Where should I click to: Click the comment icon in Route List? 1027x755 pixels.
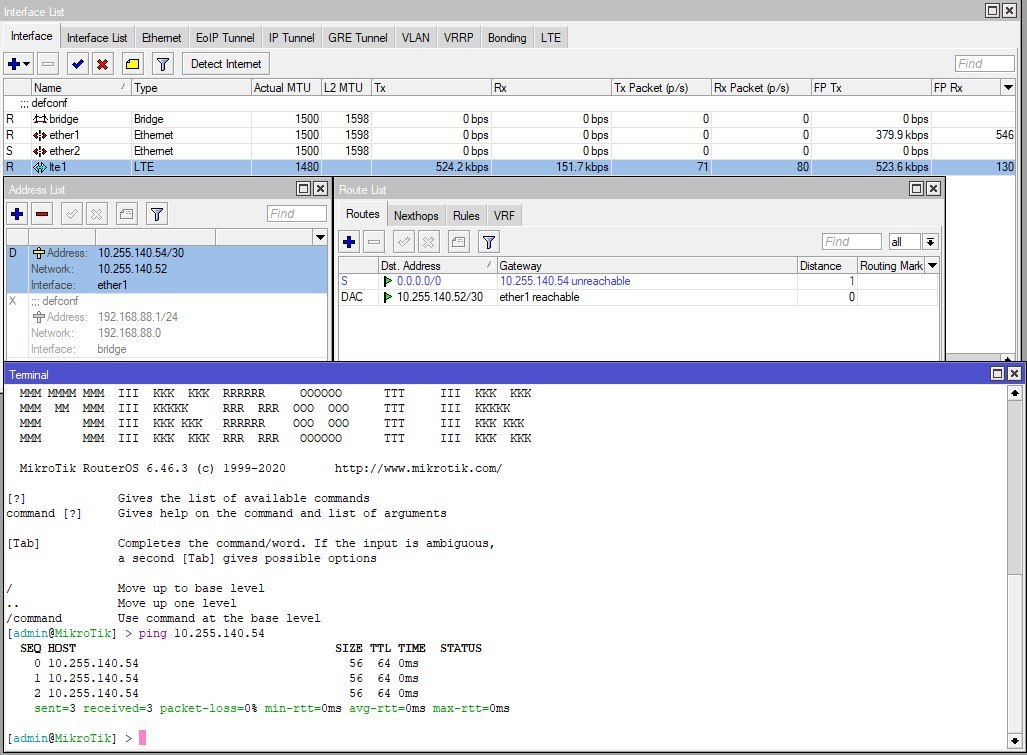click(458, 242)
